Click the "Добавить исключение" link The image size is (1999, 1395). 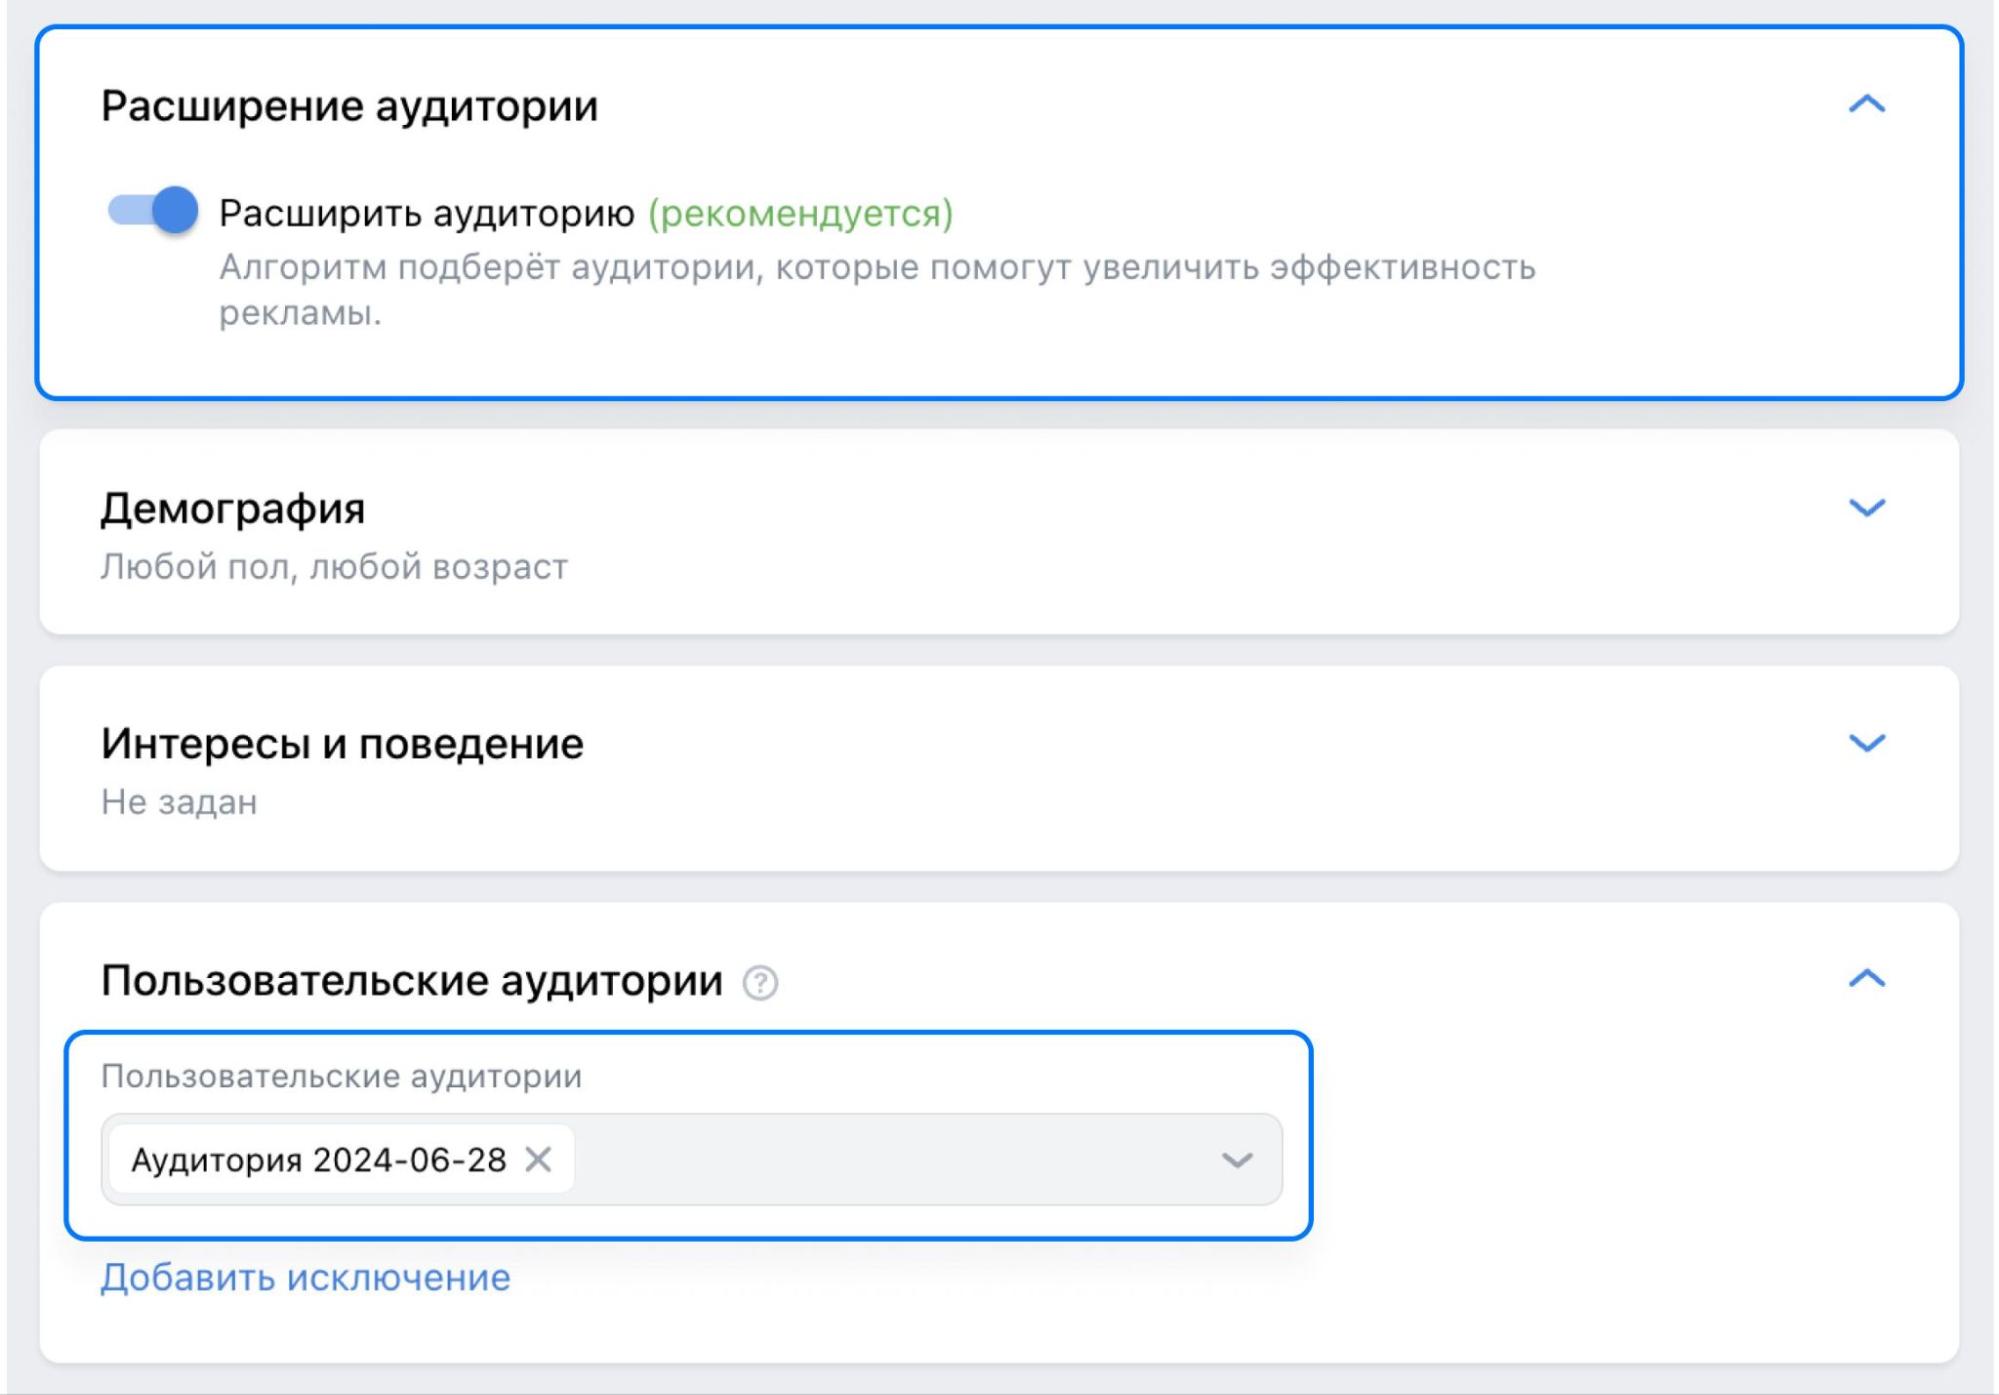pos(305,1277)
